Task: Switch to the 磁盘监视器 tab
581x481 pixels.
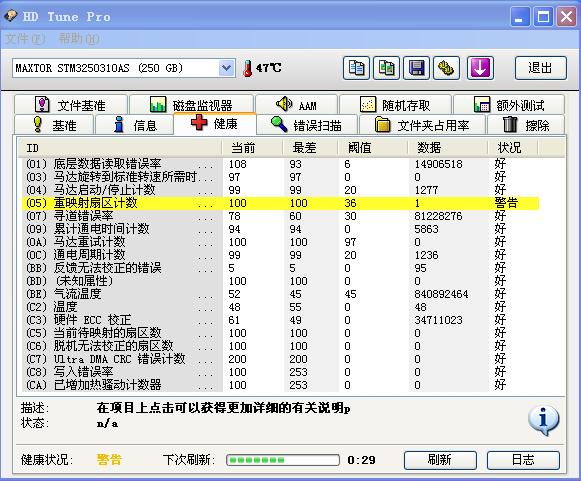Action: (191, 105)
